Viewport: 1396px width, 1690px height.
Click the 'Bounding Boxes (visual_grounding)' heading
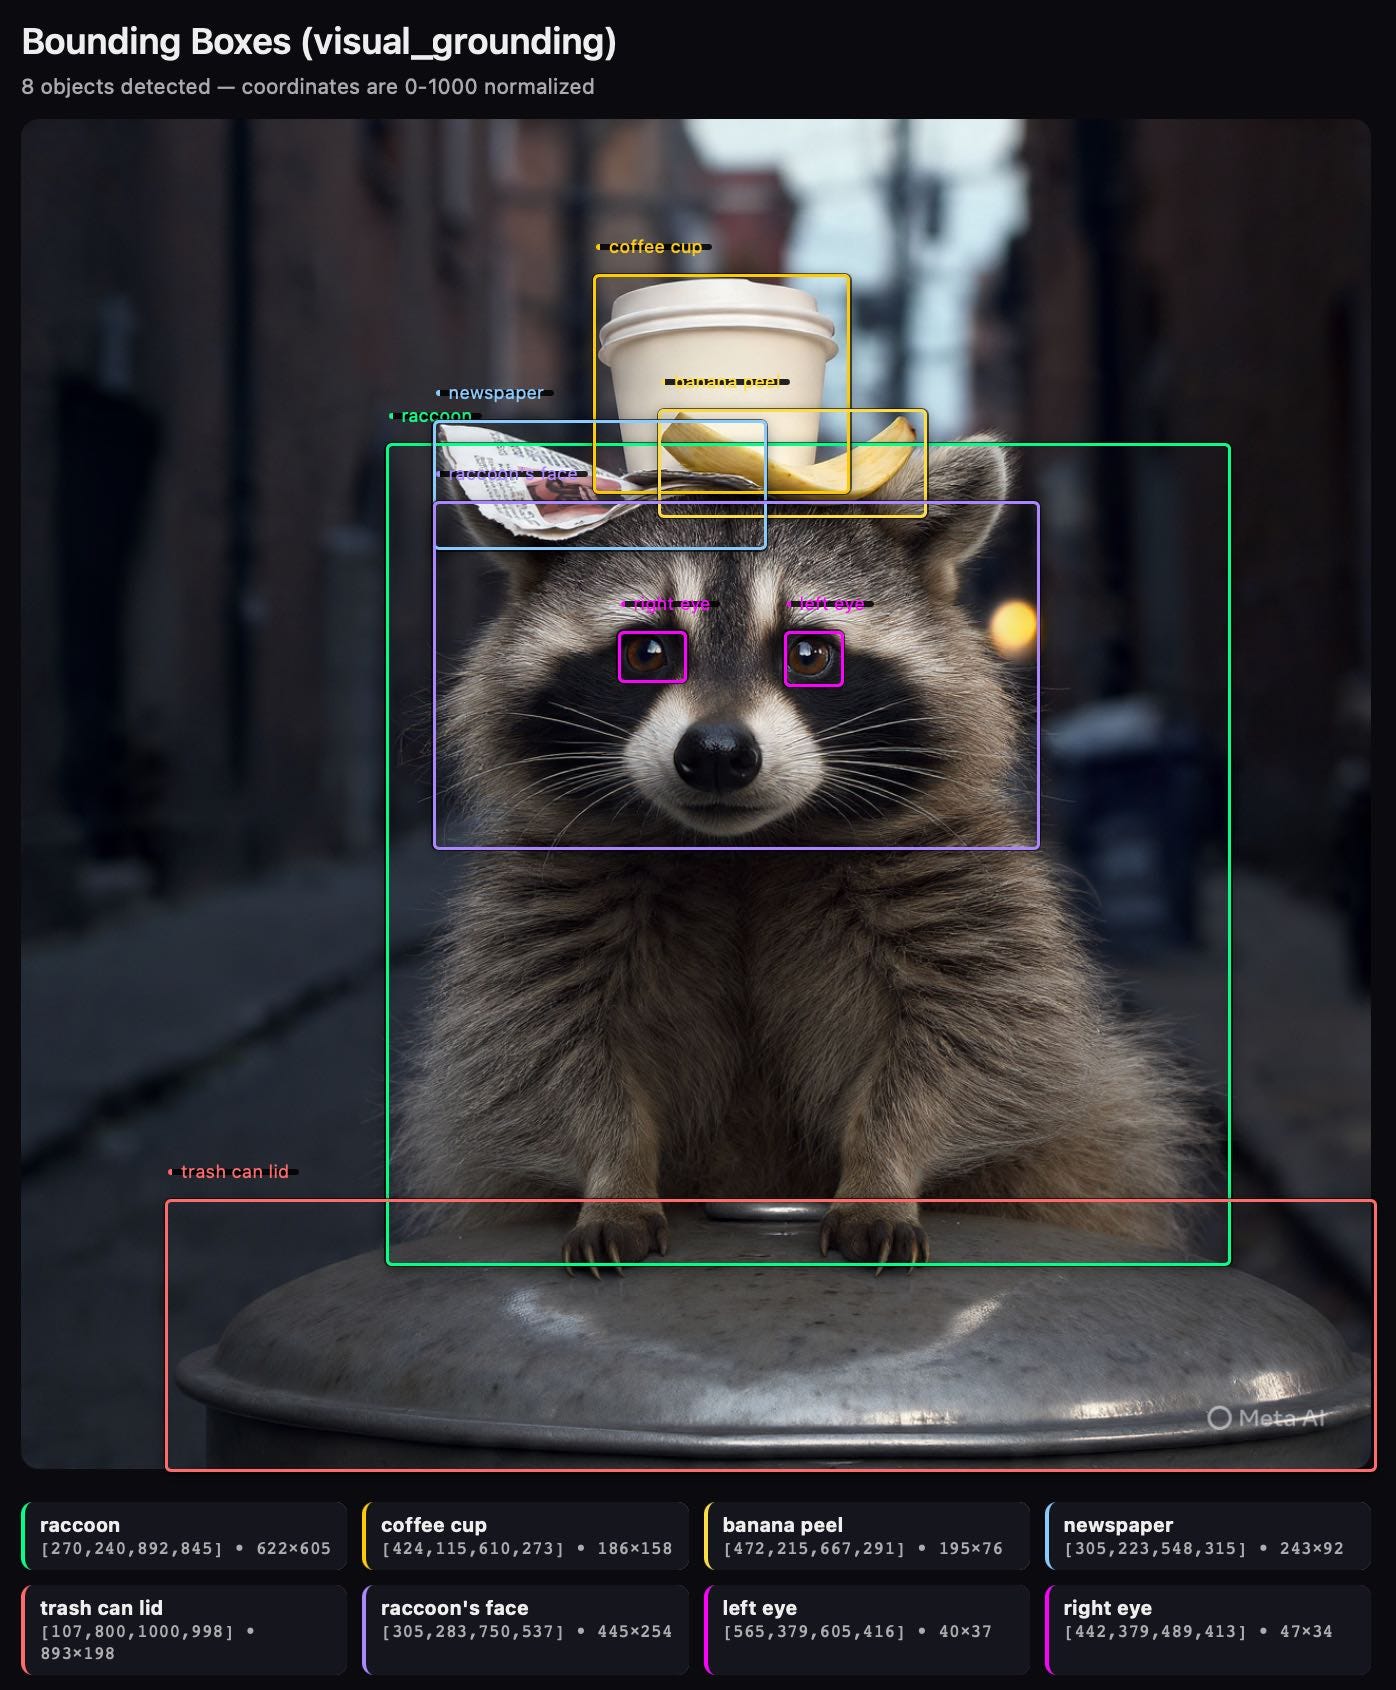pos(319,42)
